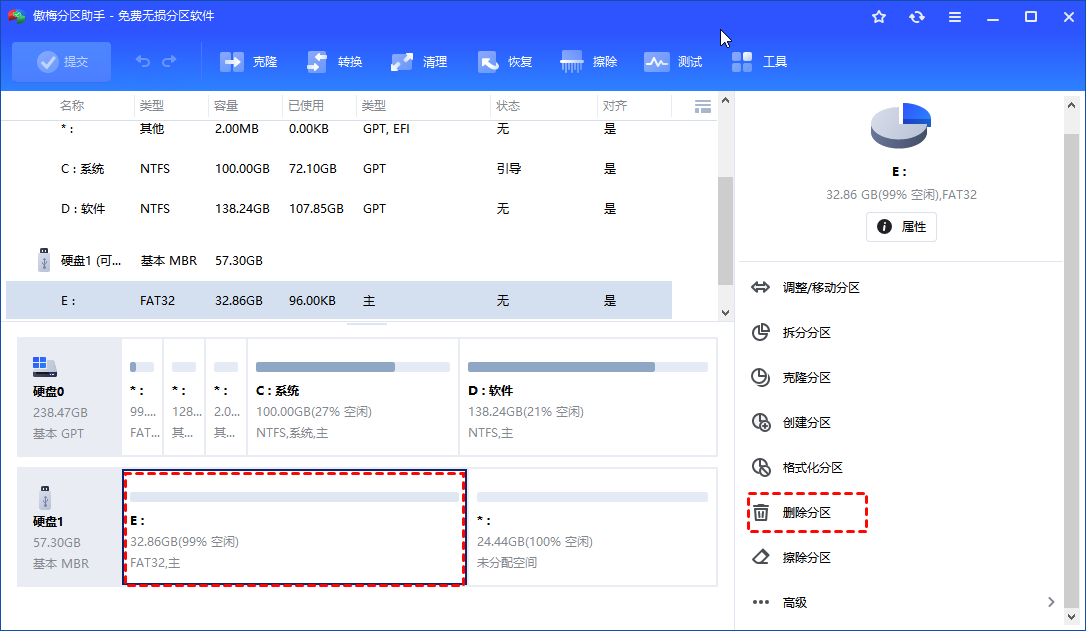
Task: Select the 硬盘0 disk block
Action: click(x=69, y=398)
